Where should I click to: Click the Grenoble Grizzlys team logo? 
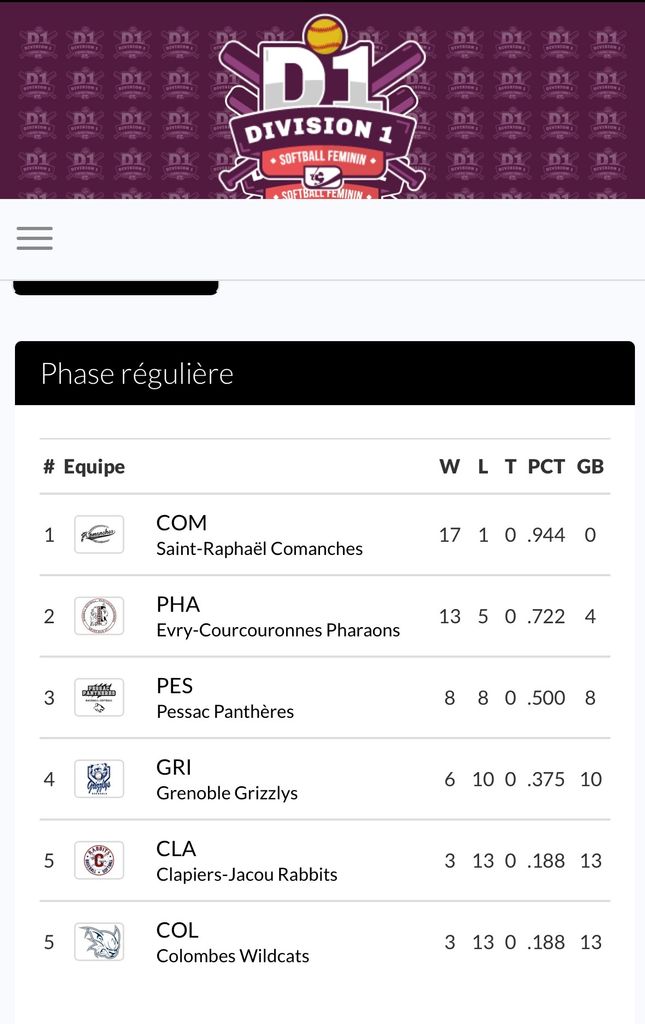click(x=99, y=779)
